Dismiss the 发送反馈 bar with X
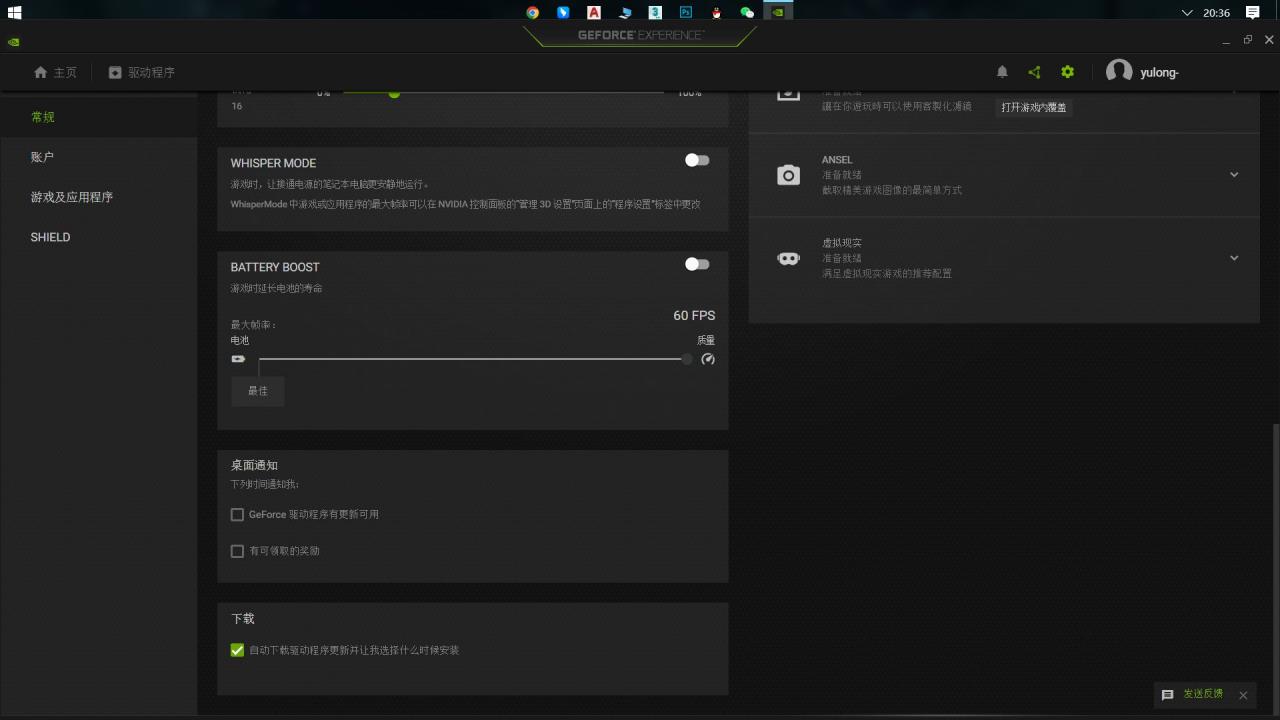This screenshot has width=1280, height=720. click(x=1243, y=695)
